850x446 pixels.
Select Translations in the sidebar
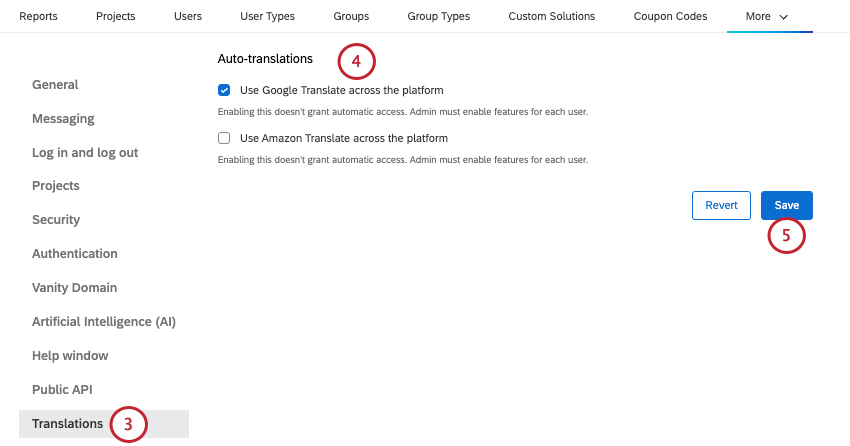(x=67, y=424)
